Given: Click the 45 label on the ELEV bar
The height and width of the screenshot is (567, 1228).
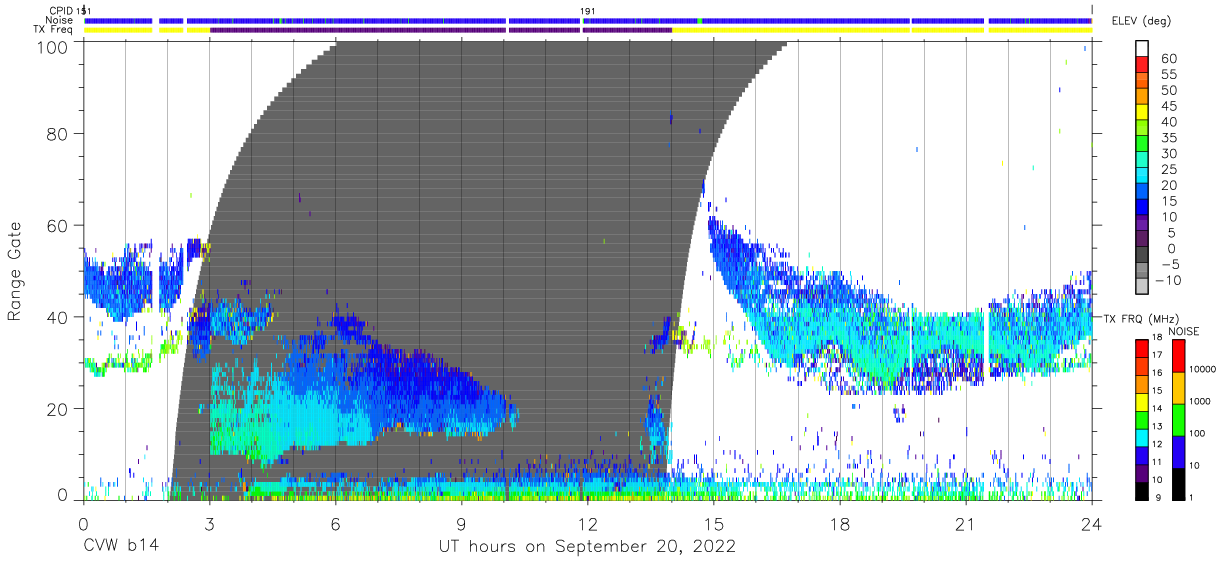Looking at the screenshot, I should [1169, 106].
